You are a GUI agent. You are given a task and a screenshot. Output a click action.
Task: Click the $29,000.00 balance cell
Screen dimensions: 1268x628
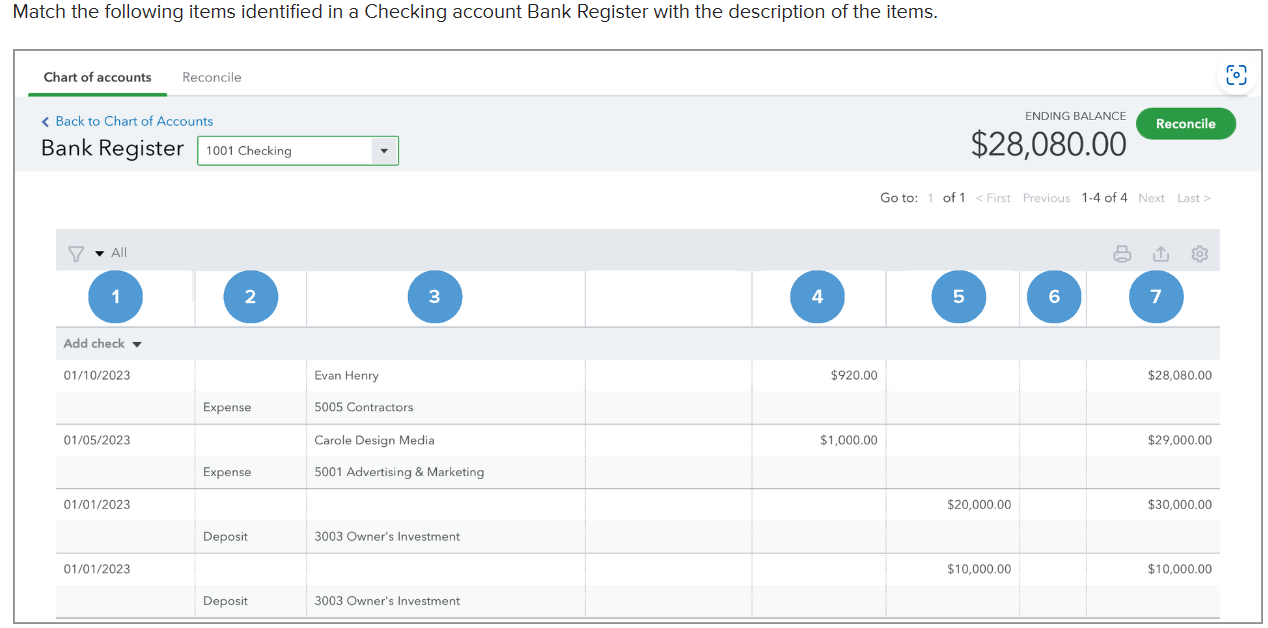click(x=1180, y=441)
